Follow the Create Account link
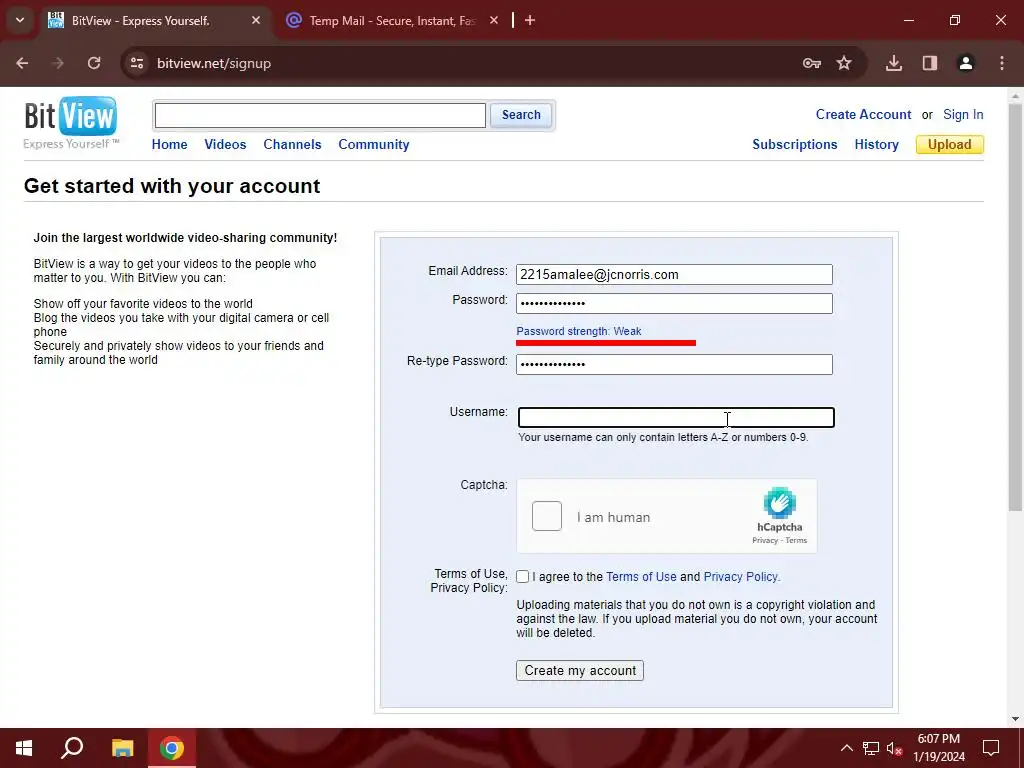Viewport: 1024px width, 768px height. click(863, 114)
